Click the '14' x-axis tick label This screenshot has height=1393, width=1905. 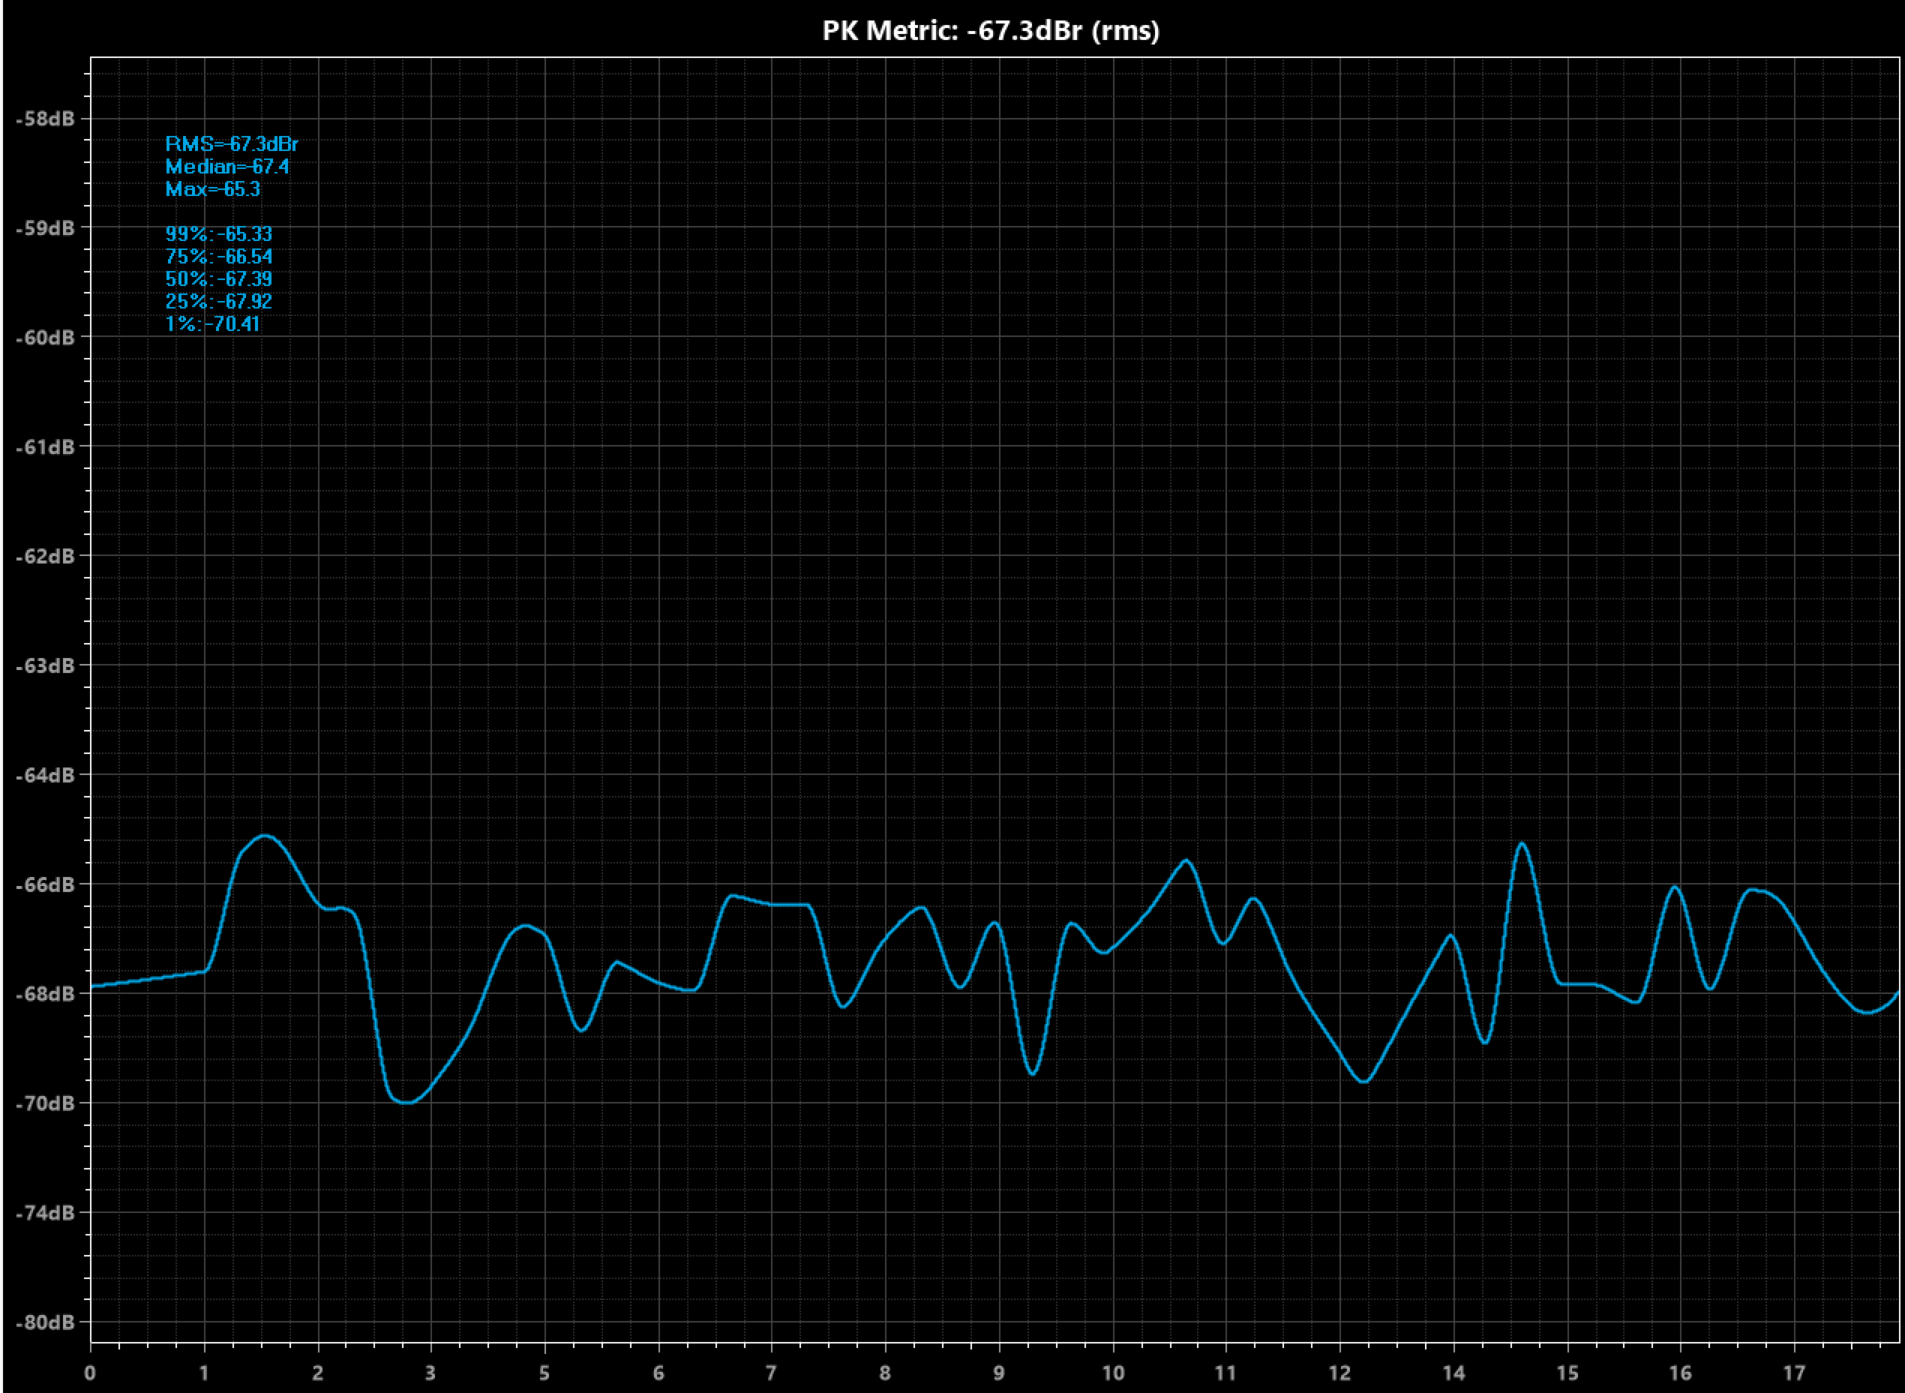[1454, 1373]
